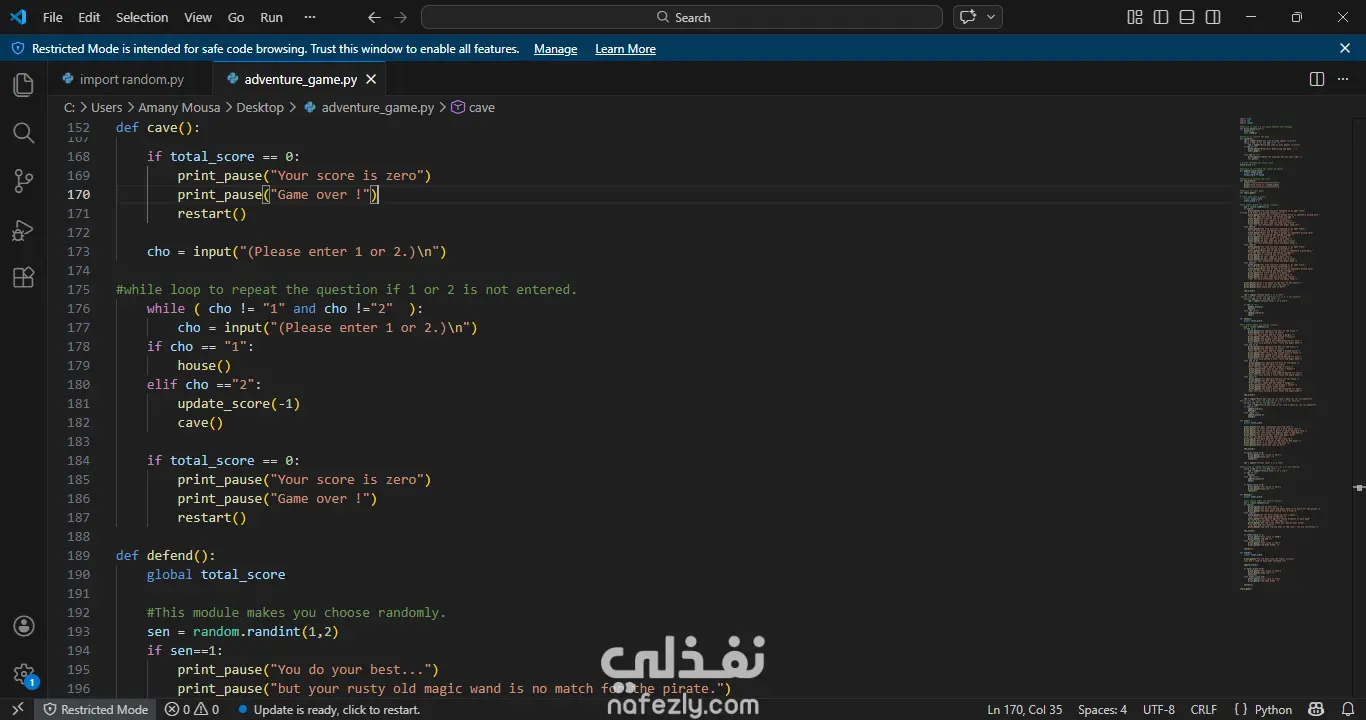
Task: Change the UTF-8 encoding setting
Action: (1159, 709)
